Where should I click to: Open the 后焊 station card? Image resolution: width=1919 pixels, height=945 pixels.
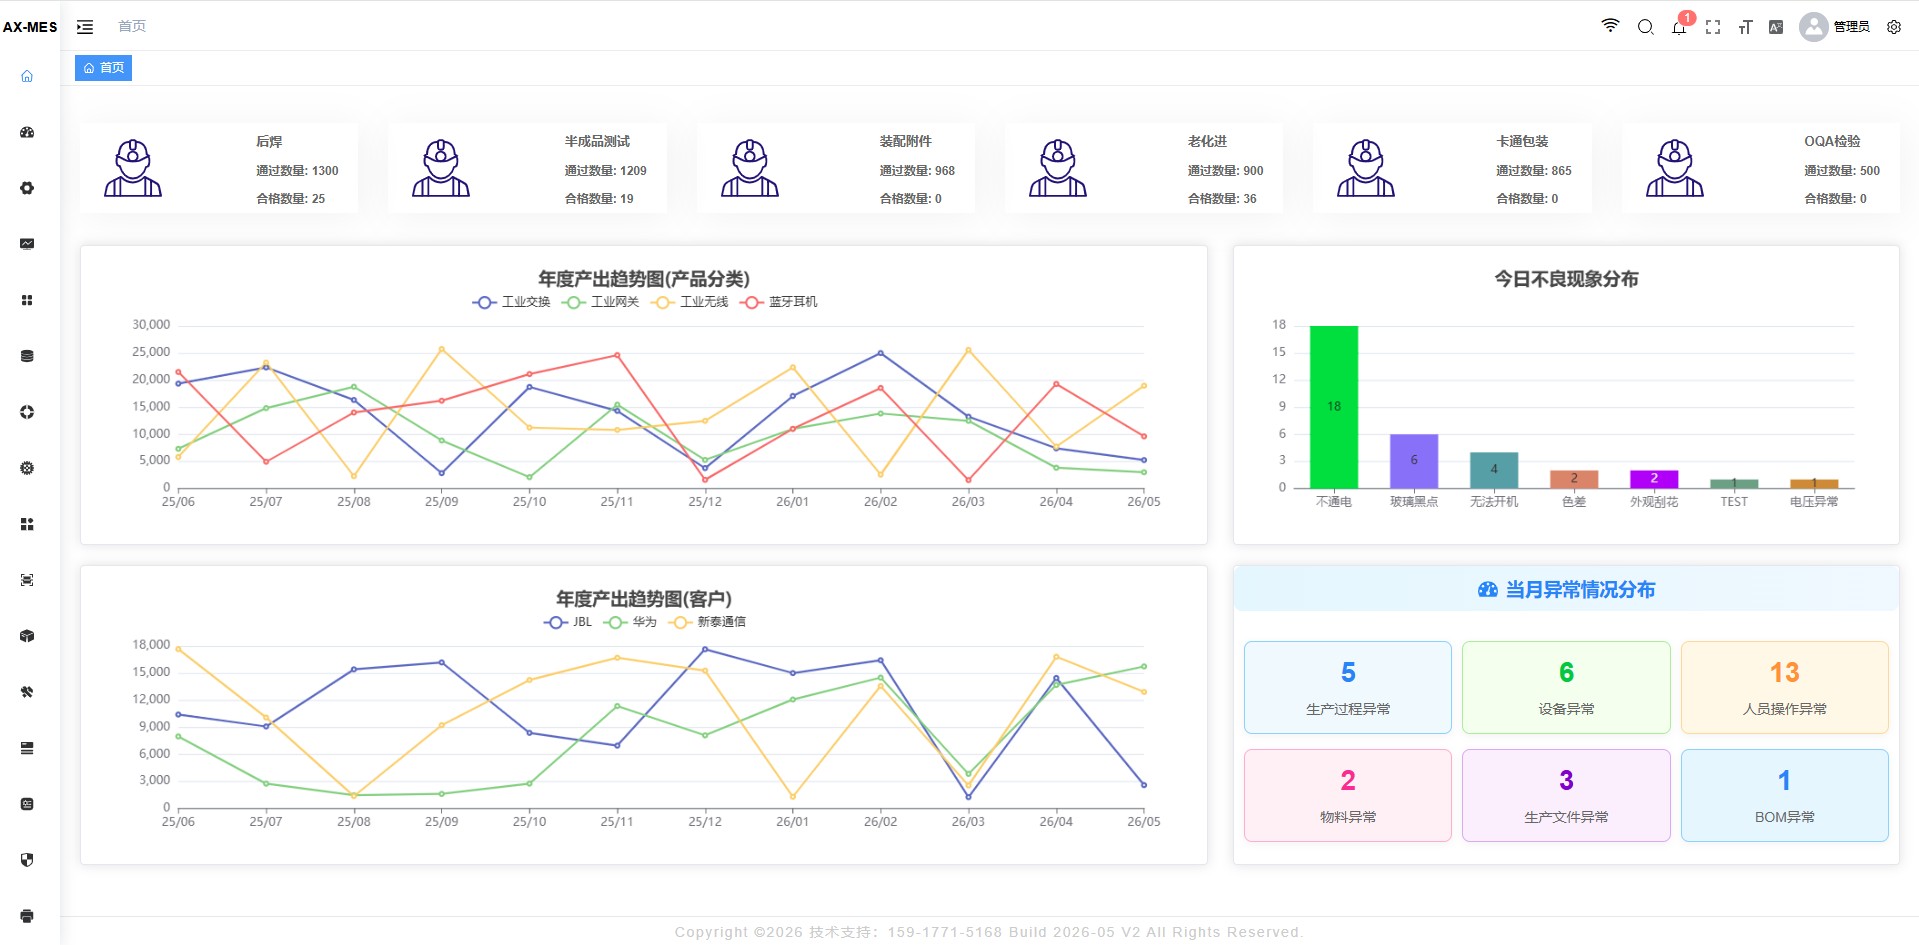pyautogui.click(x=219, y=168)
